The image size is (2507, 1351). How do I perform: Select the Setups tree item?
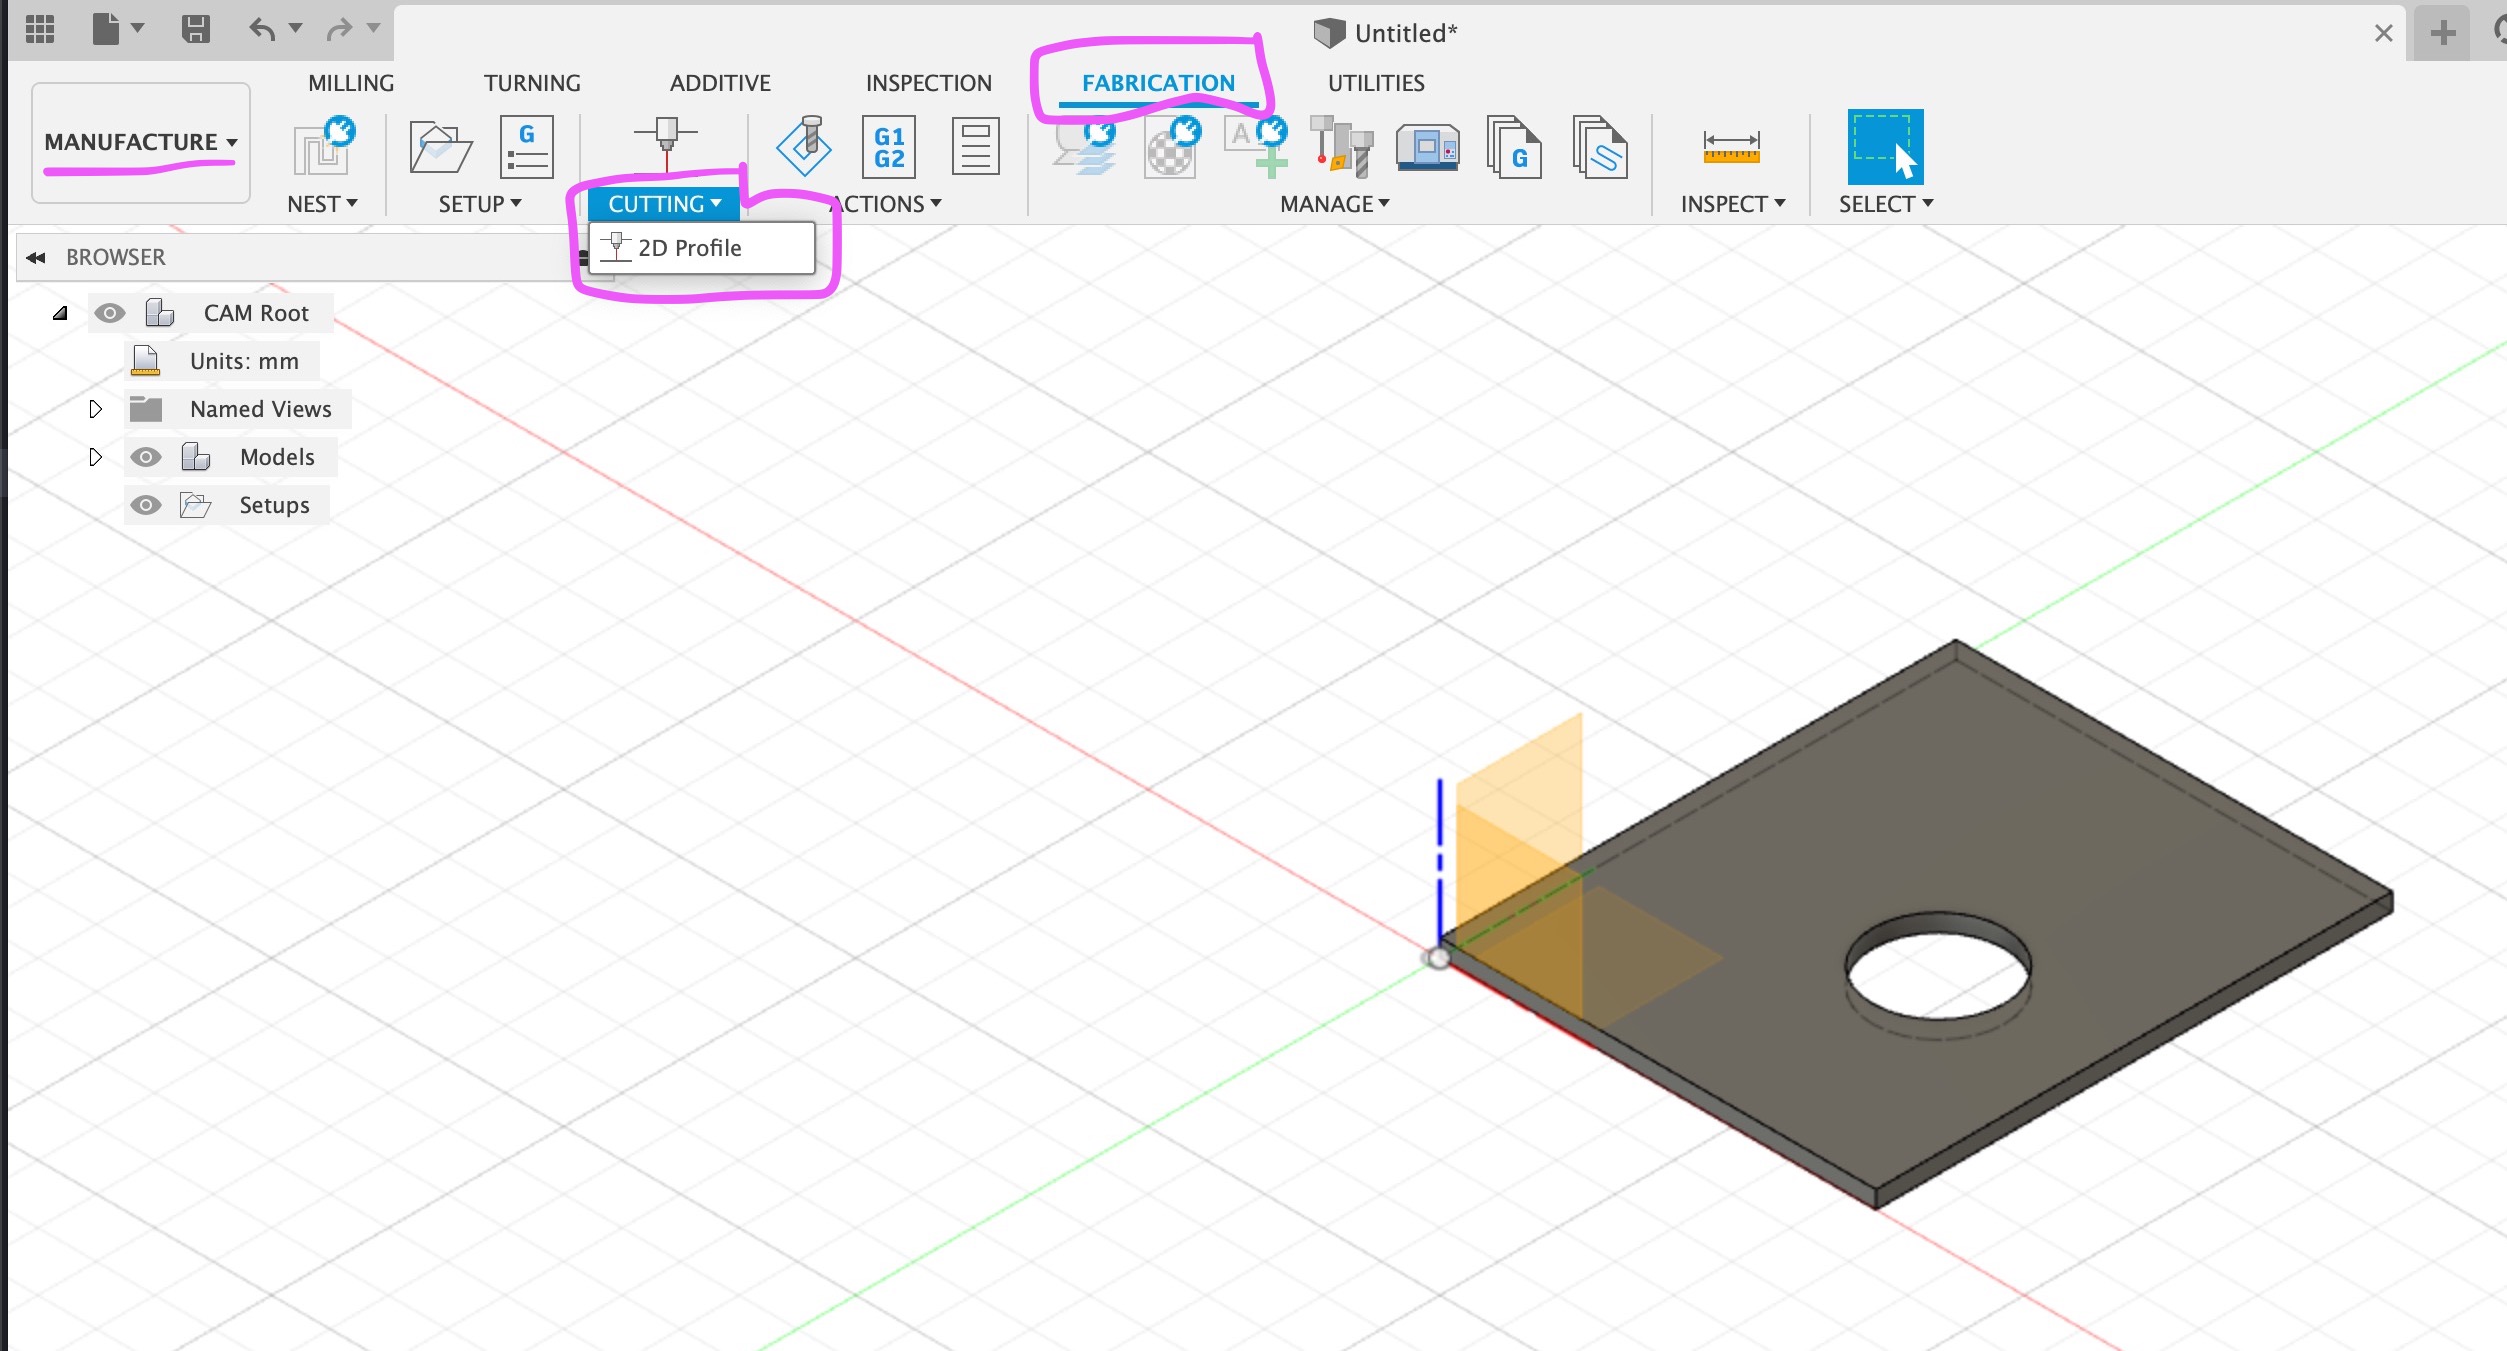click(274, 505)
